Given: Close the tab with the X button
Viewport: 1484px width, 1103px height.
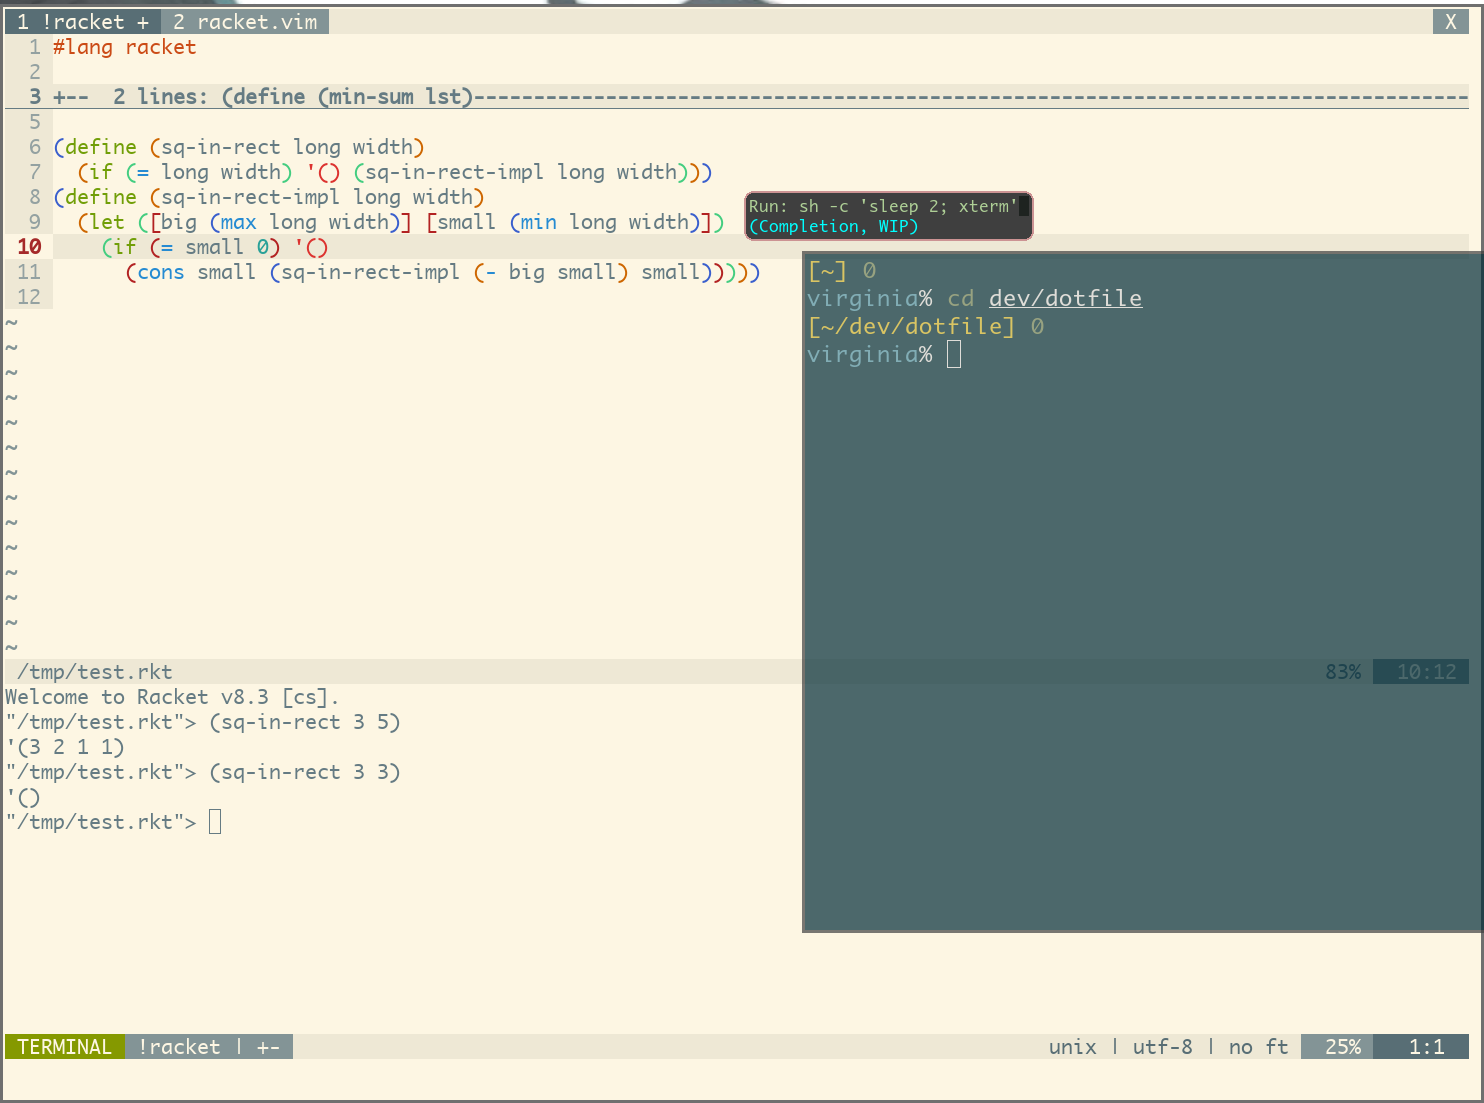Looking at the screenshot, I should pos(1450,22).
